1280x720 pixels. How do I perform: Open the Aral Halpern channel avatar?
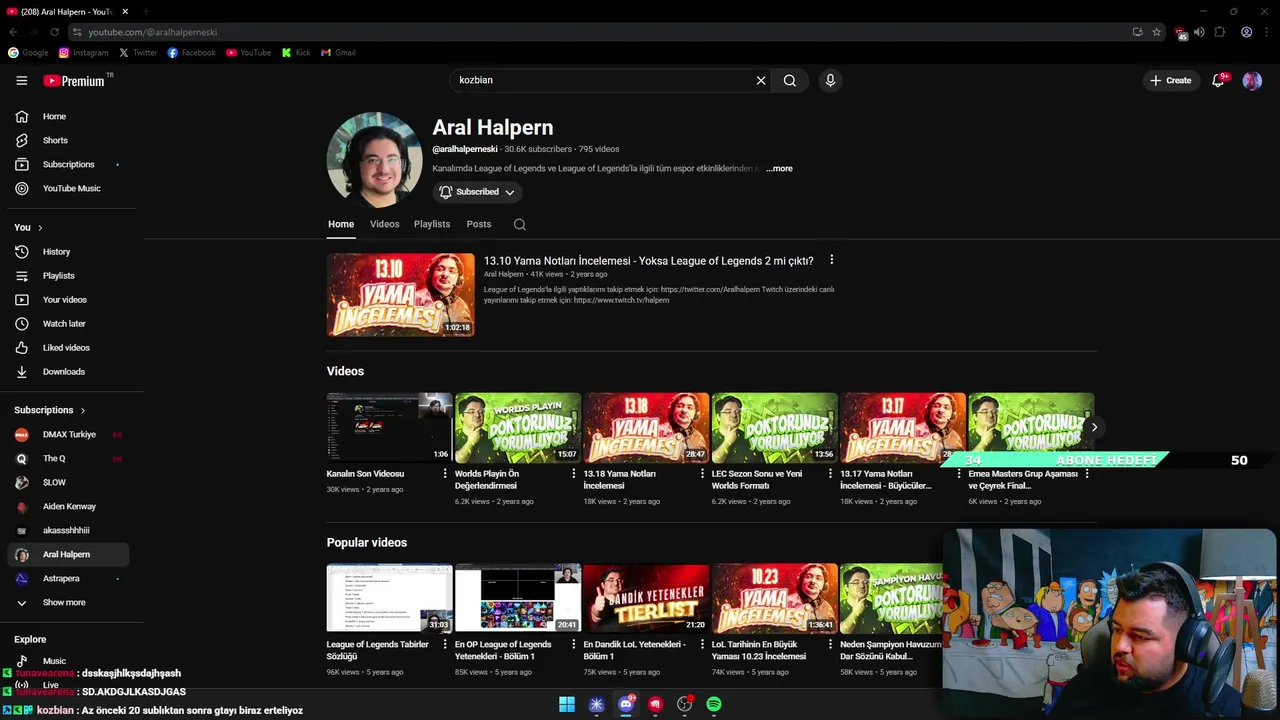375,160
